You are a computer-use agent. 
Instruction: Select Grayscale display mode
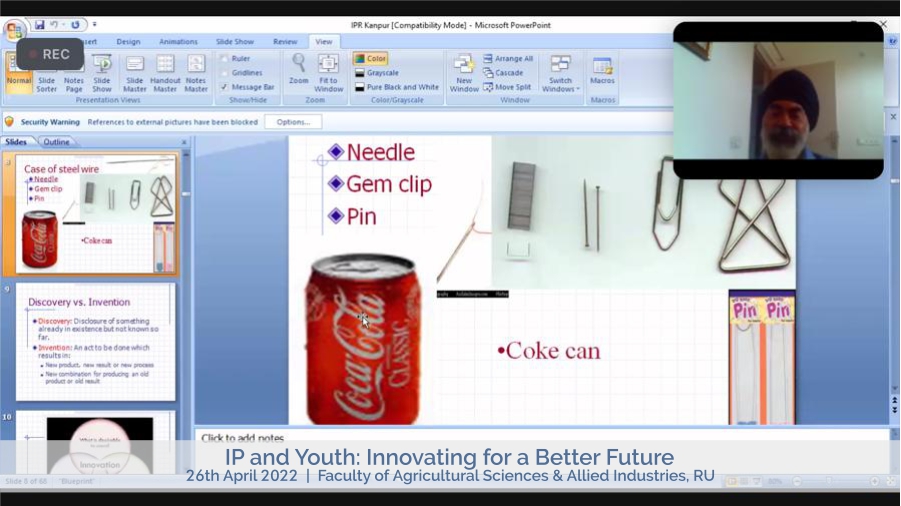(x=377, y=73)
